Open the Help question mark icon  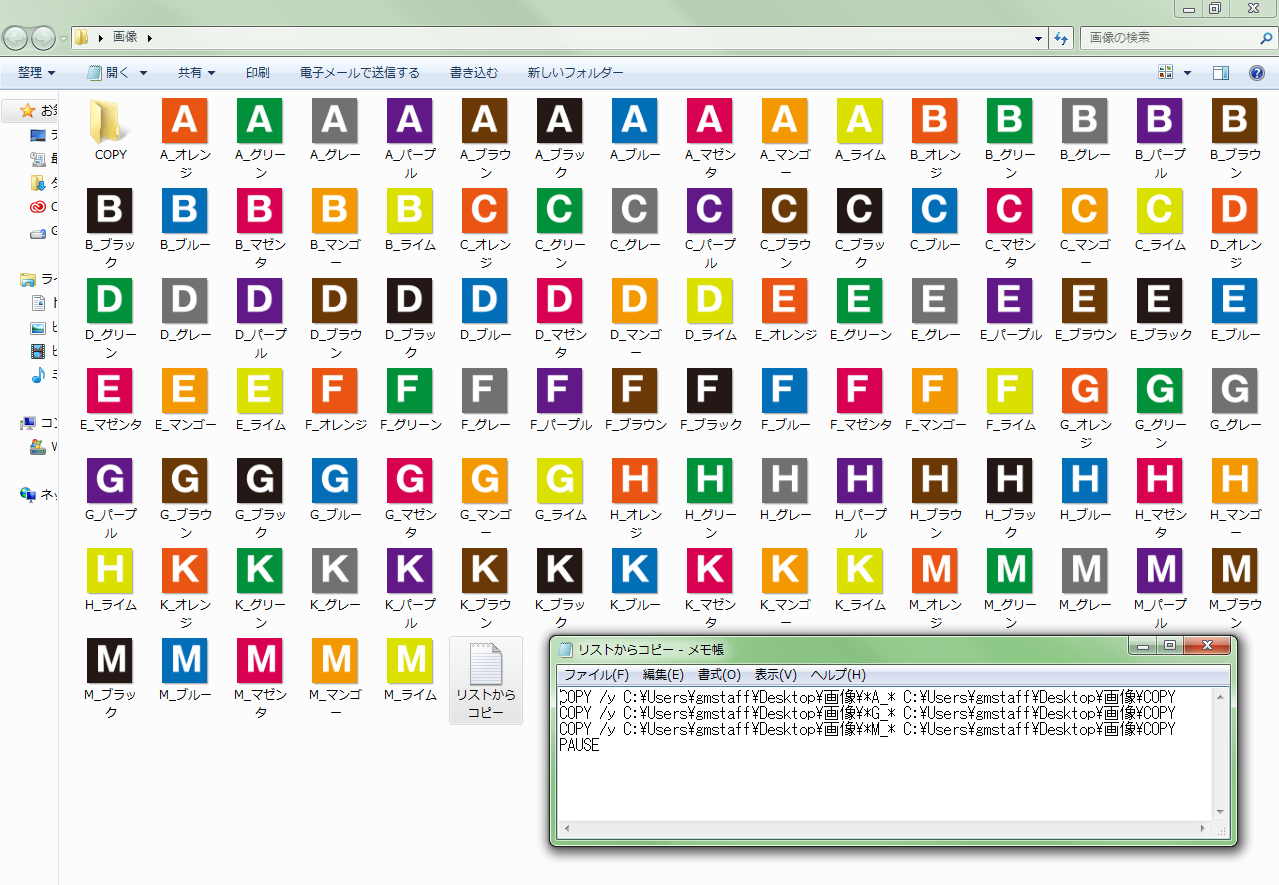(1256, 73)
